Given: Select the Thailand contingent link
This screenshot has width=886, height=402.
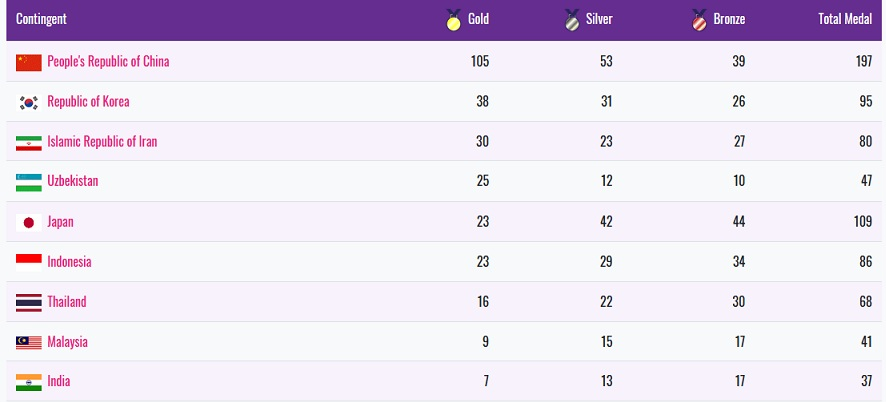Looking at the screenshot, I should [x=67, y=302].
